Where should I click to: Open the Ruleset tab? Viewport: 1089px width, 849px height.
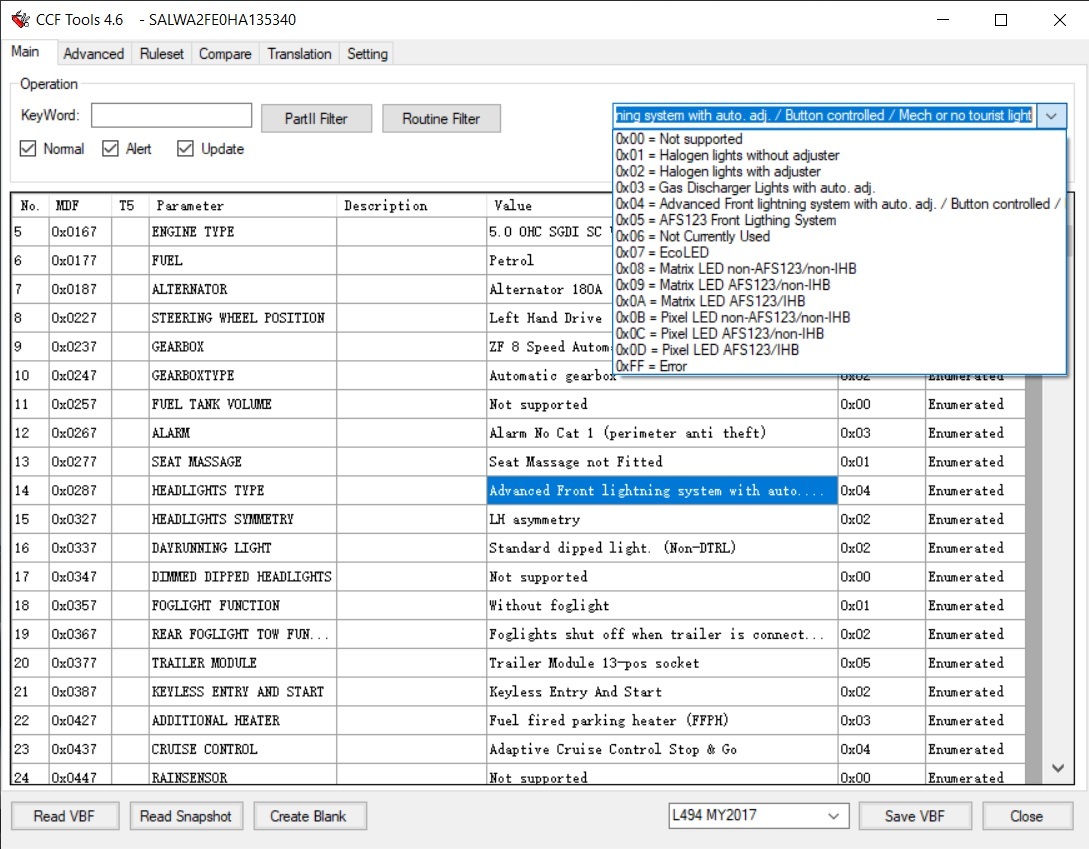[162, 53]
